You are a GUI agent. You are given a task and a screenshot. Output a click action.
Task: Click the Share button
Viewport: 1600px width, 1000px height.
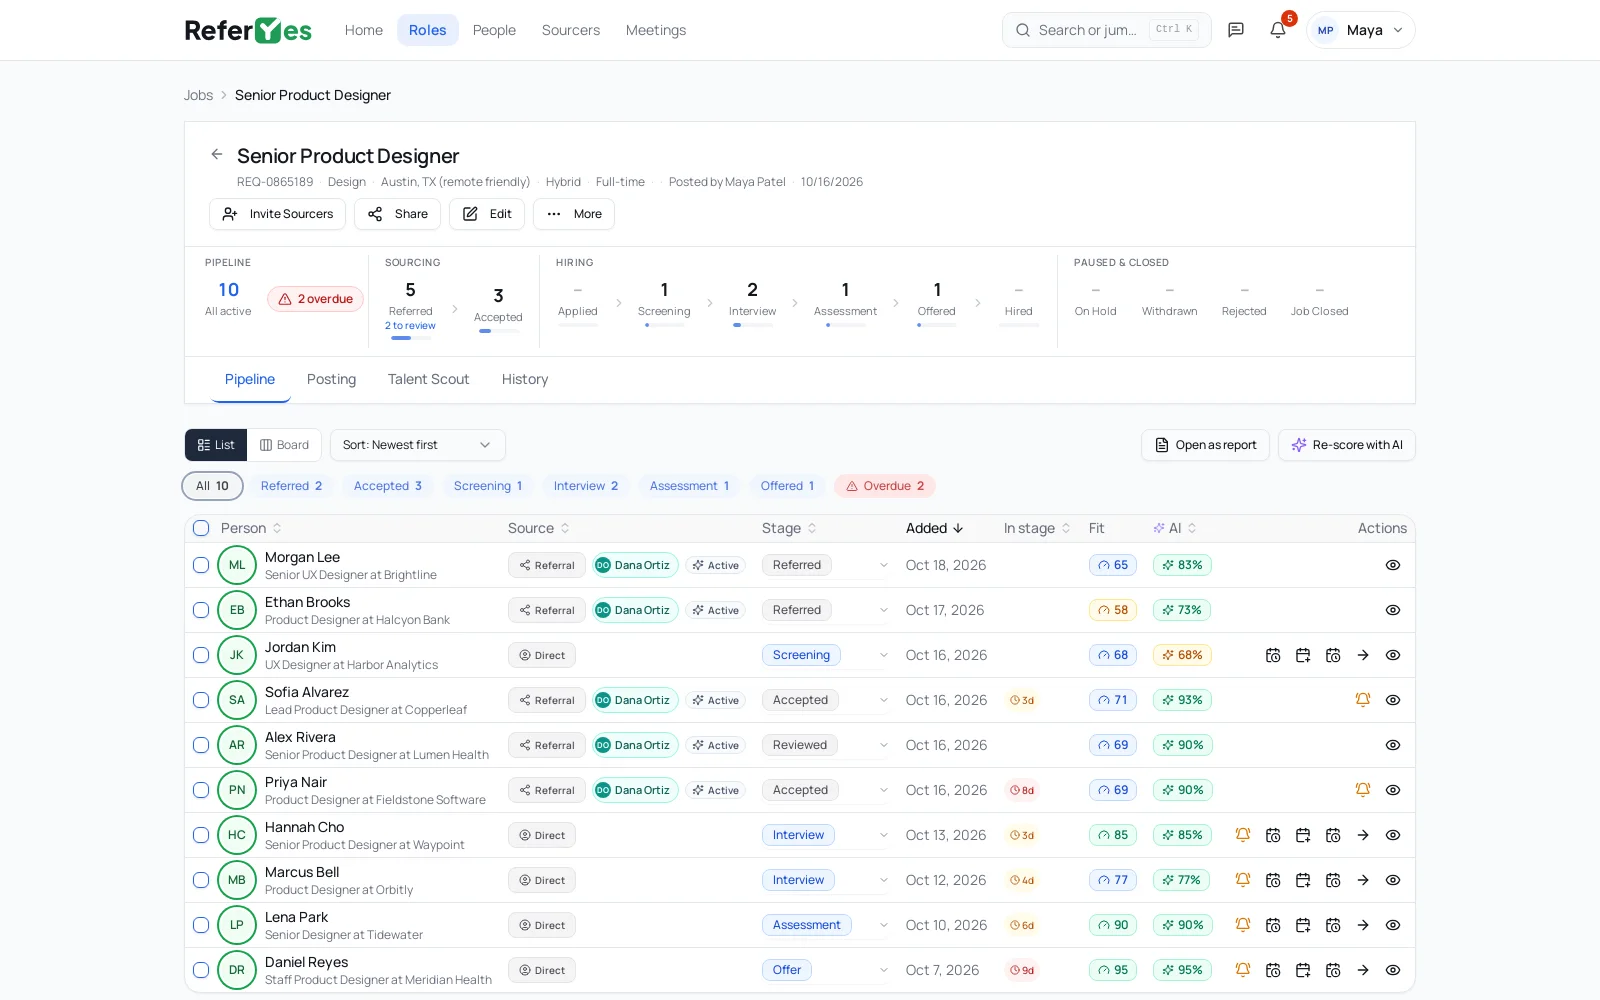coord(397,214)
